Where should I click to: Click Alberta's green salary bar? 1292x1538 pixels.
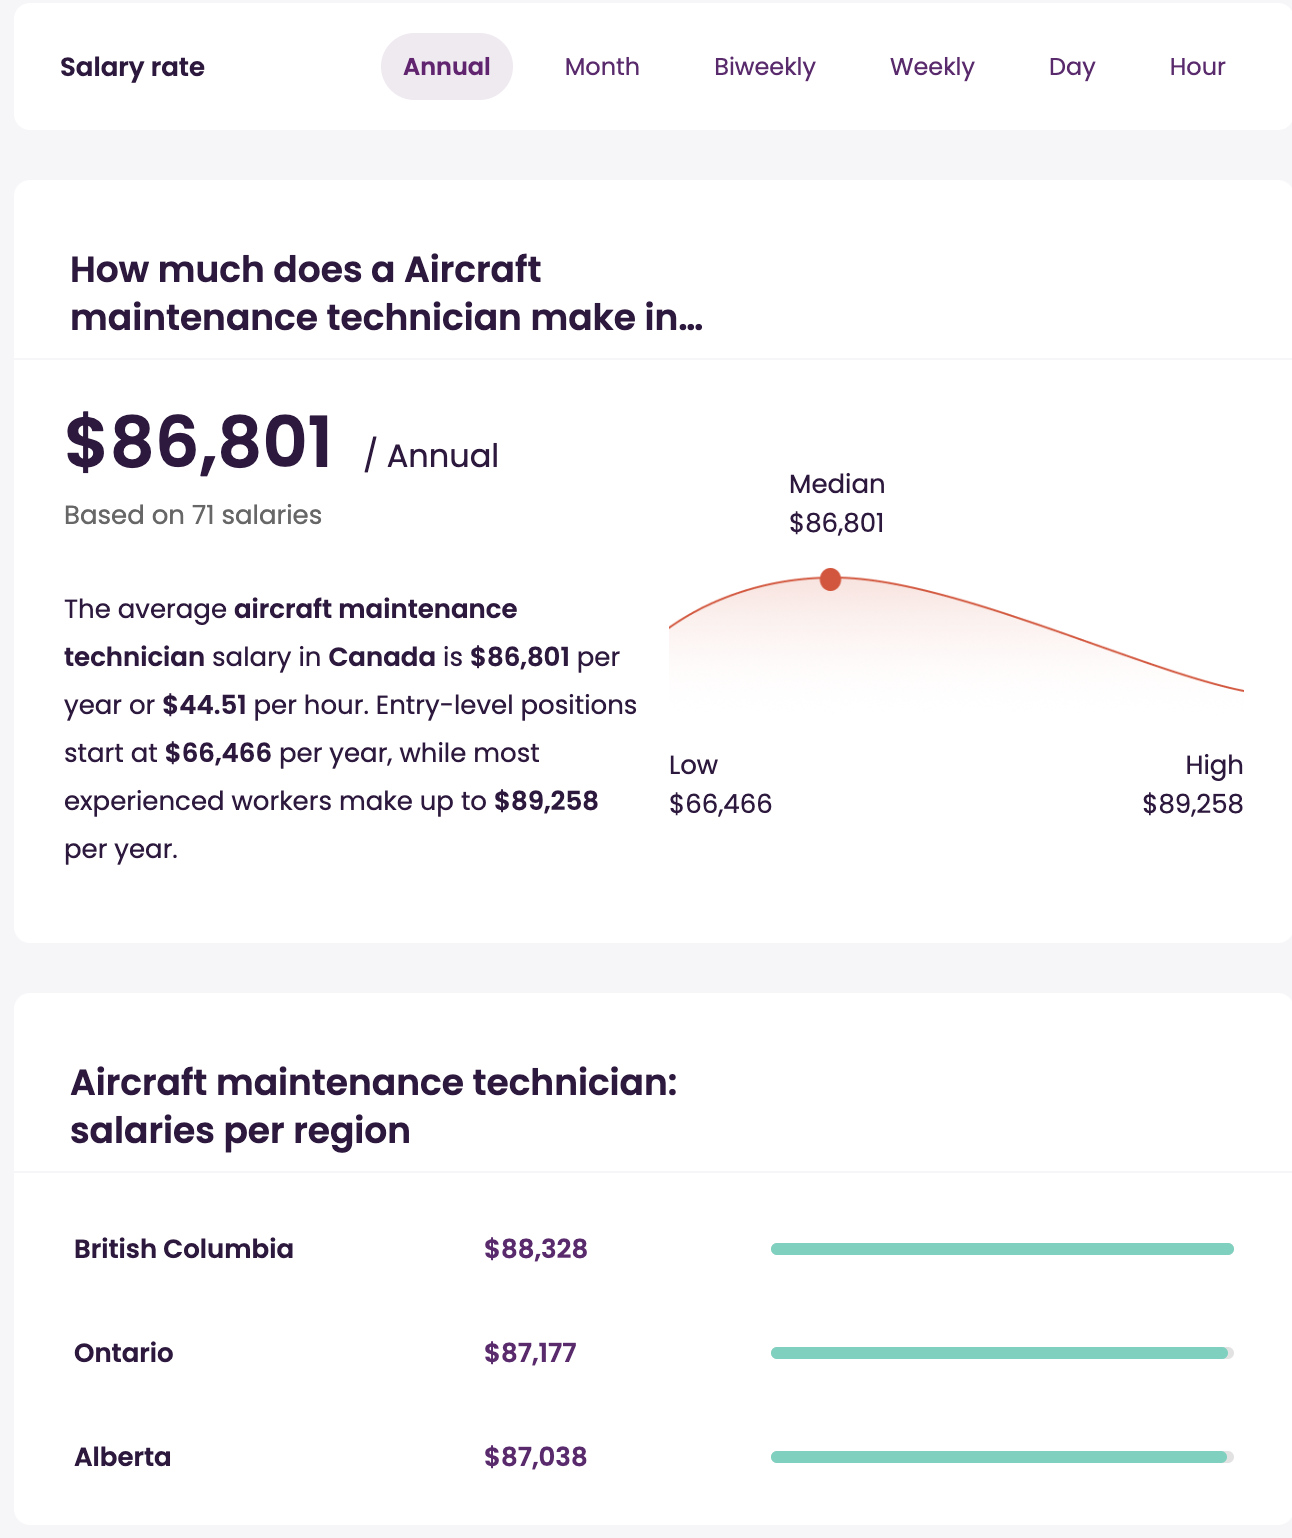point(1000,1457)
